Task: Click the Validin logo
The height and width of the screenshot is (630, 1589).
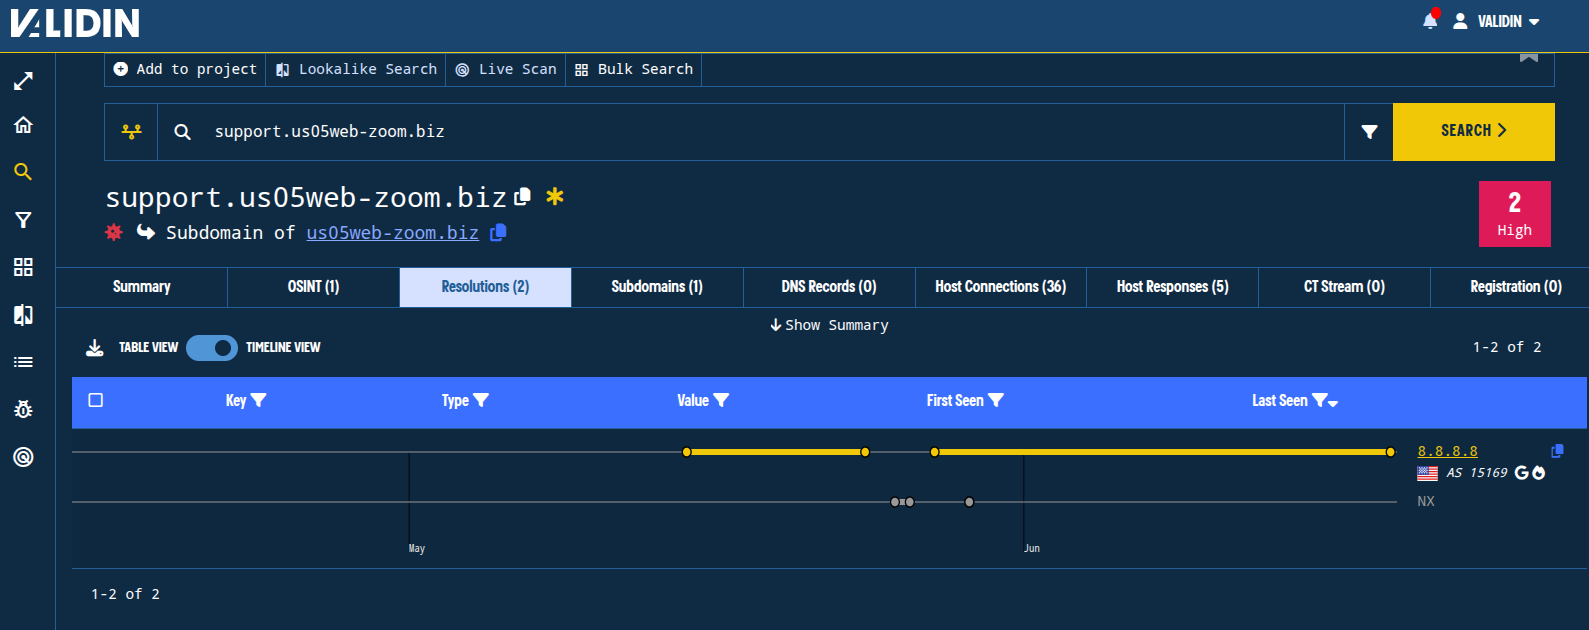Action: pyautogui.click(x=75, y=22)
